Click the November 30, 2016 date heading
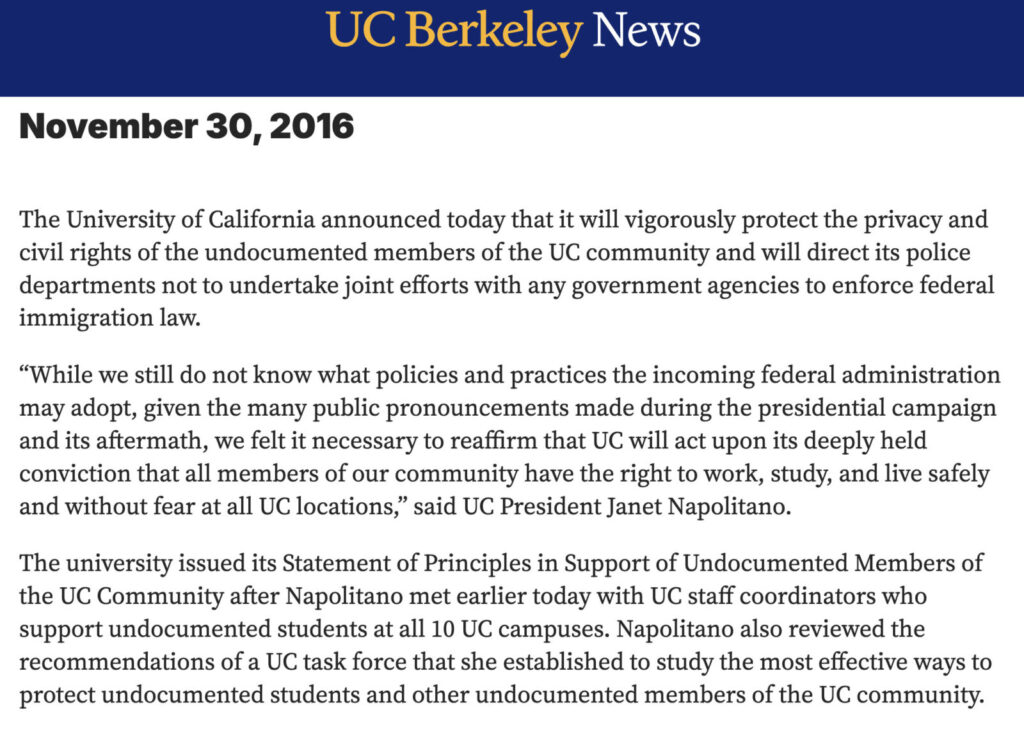The height and width of the screenshot is (735, 1024). pyautogui.click(x=187, y=127)
